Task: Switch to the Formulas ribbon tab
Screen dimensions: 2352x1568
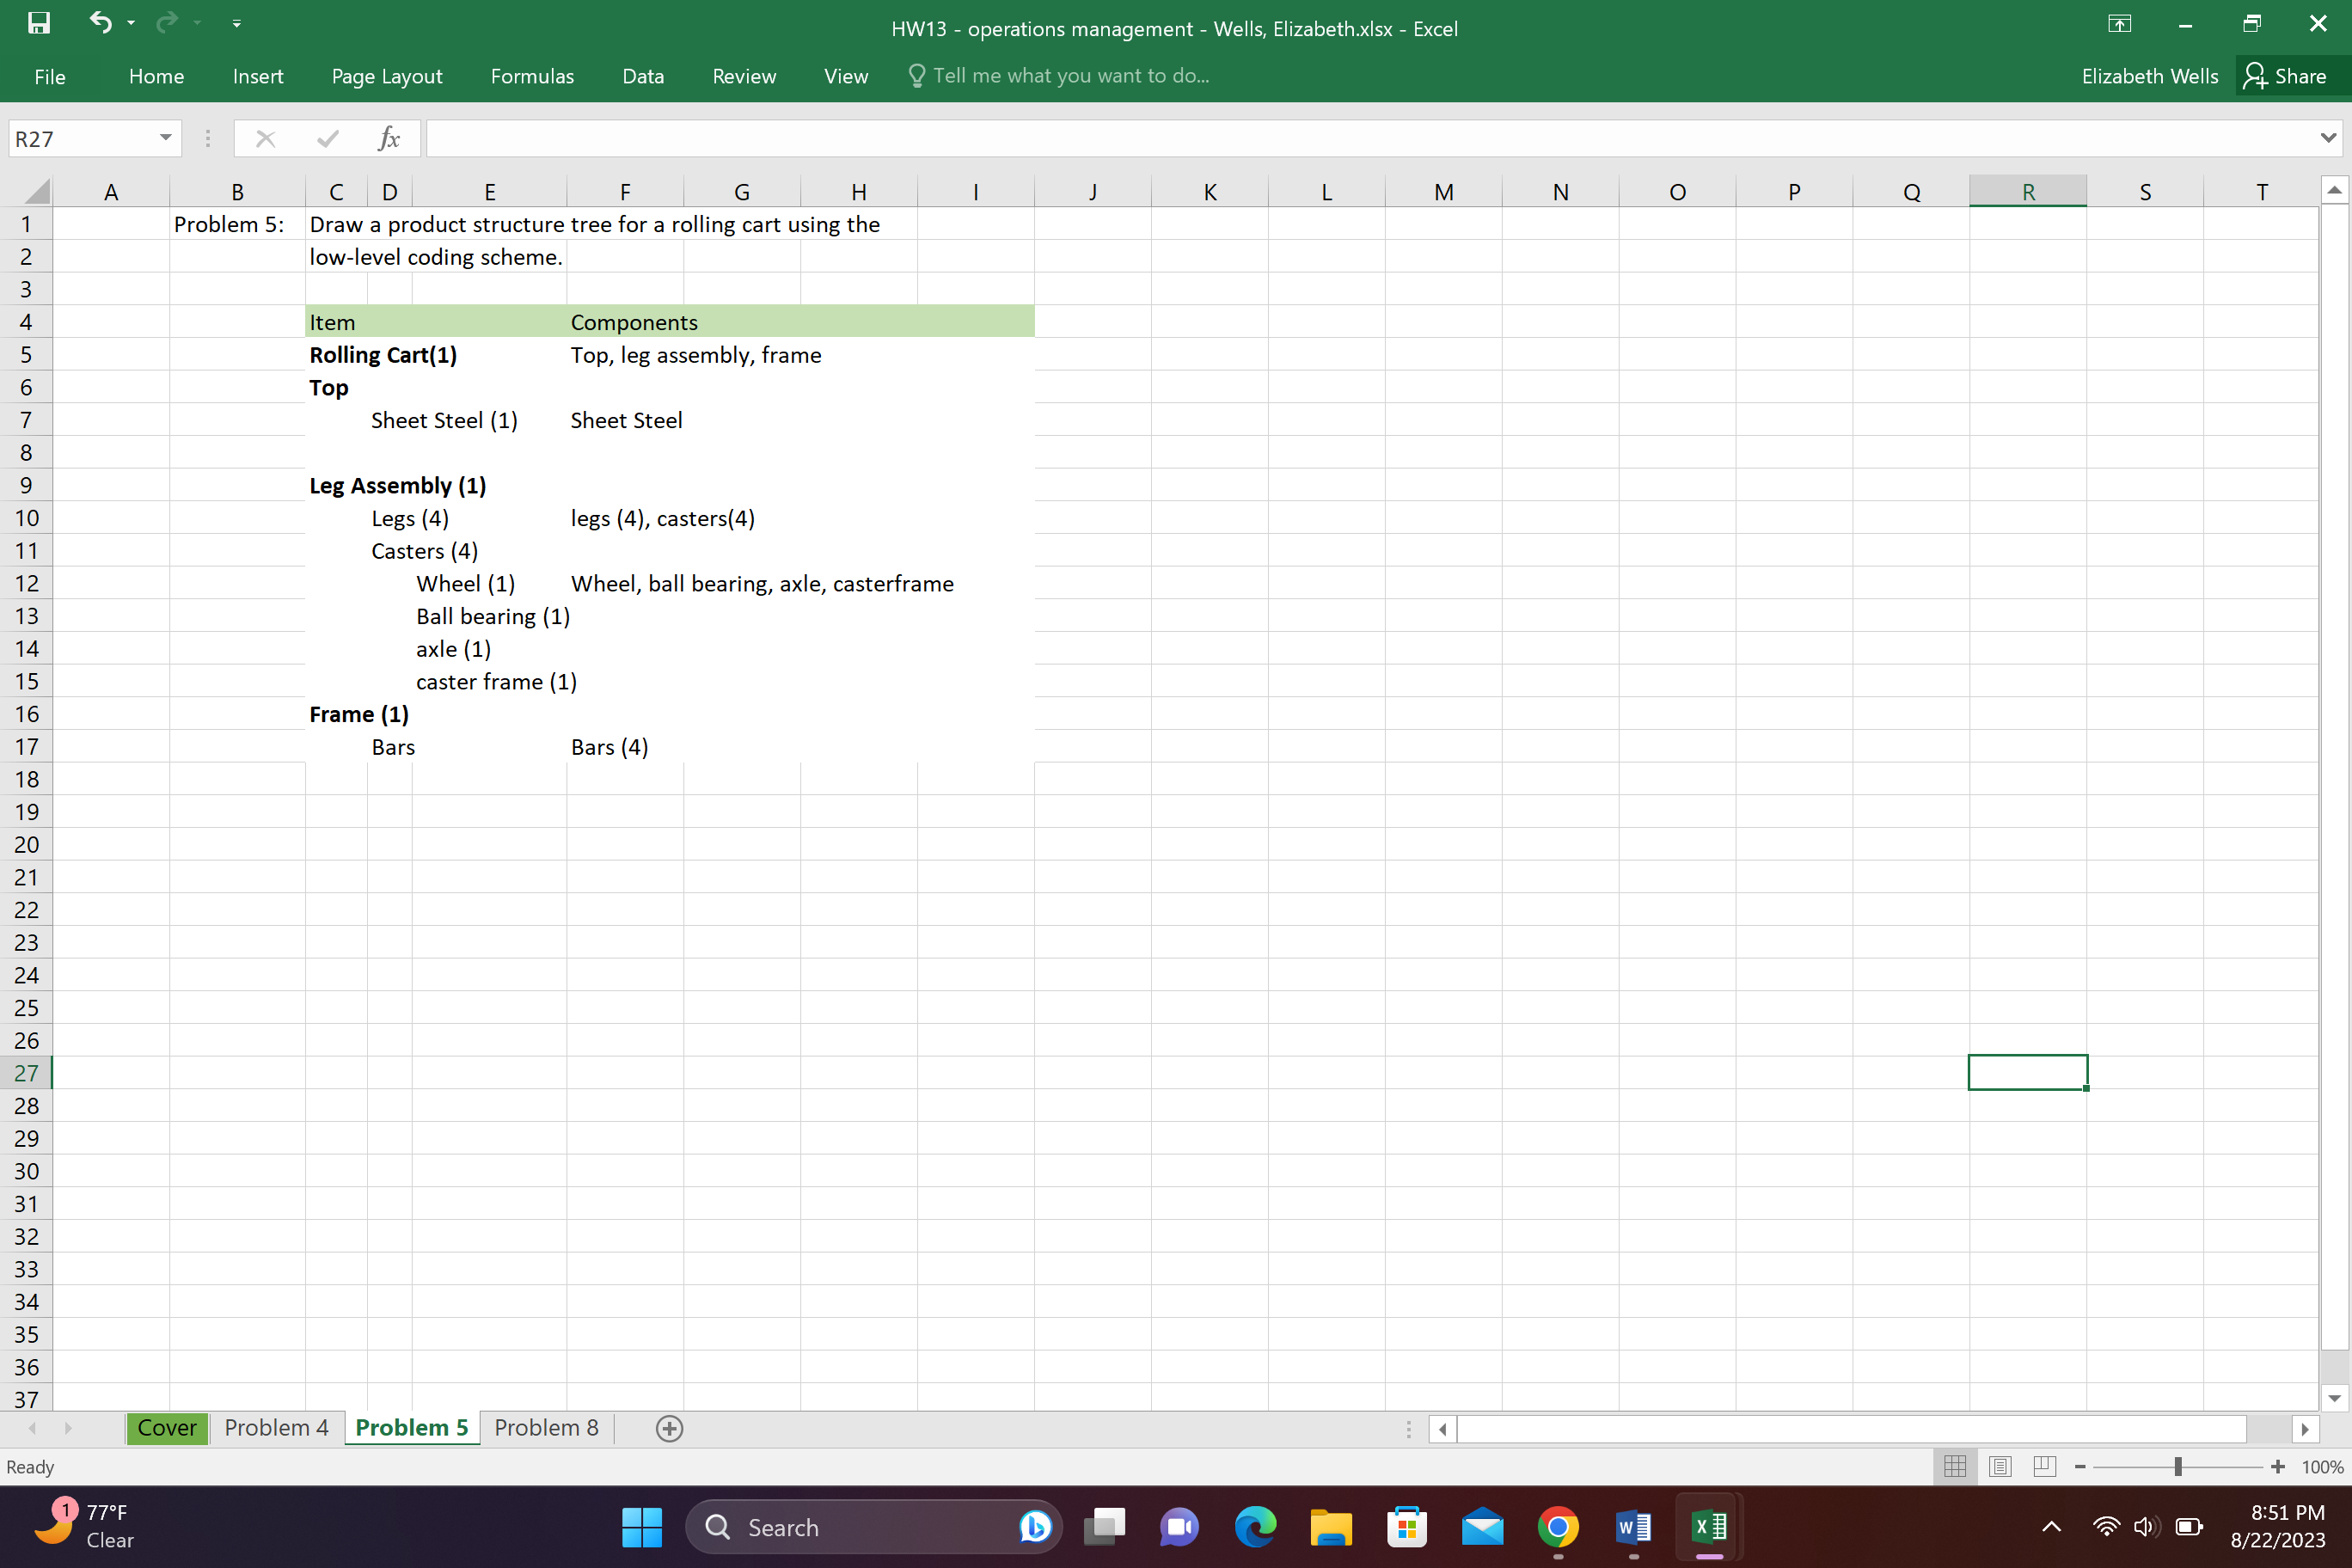Action: pyautogui.click(x=532, y=75)
